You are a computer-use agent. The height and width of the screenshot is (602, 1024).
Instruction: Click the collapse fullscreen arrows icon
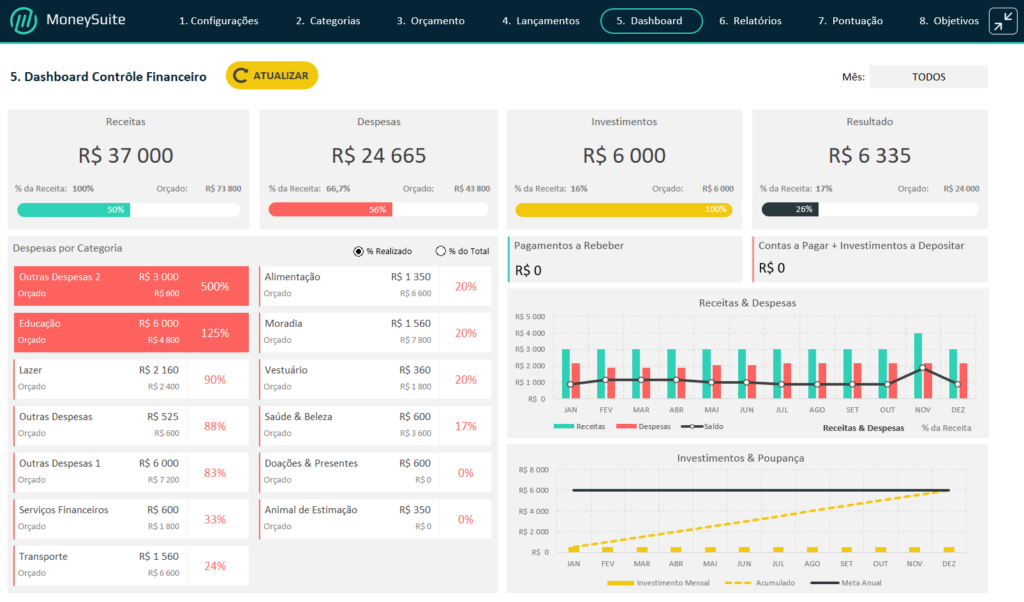click(1002, 21)
